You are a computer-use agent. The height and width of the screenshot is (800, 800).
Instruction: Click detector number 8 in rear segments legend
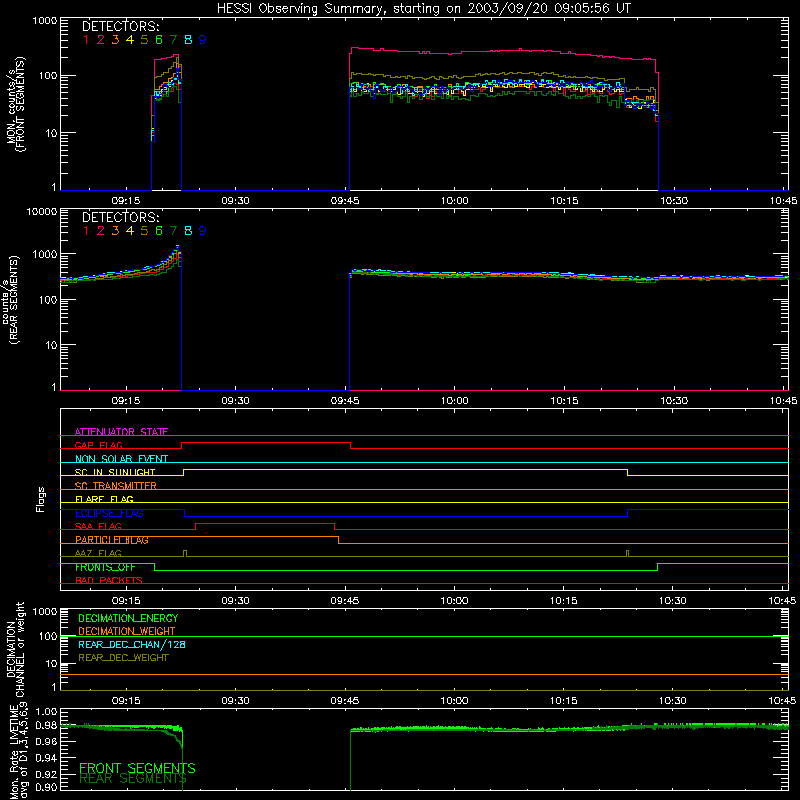188,231
